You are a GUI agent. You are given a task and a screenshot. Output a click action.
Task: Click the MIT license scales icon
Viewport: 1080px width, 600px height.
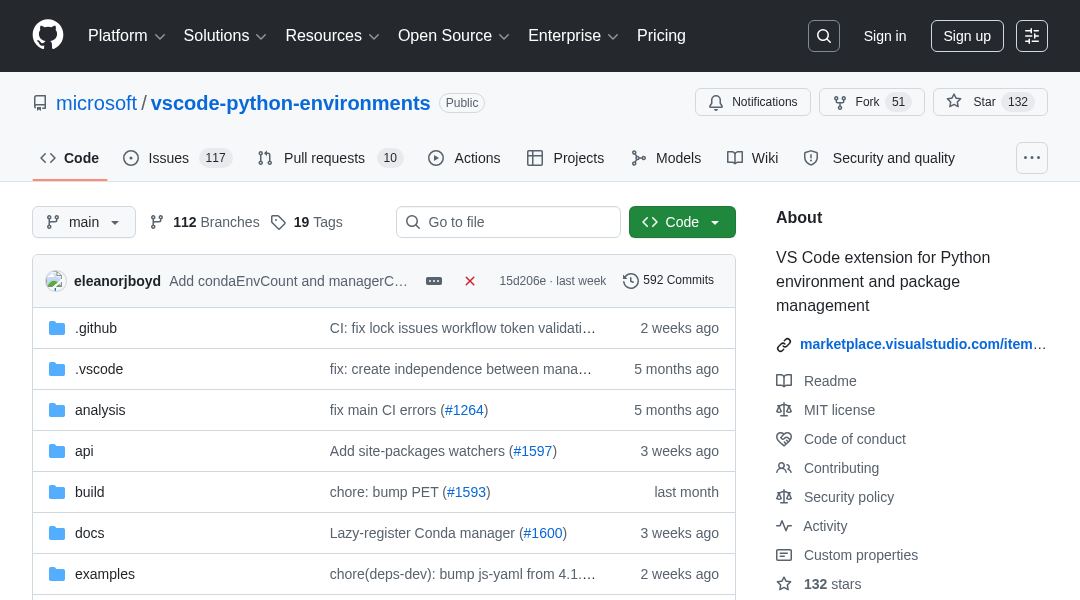coord(784,410)
